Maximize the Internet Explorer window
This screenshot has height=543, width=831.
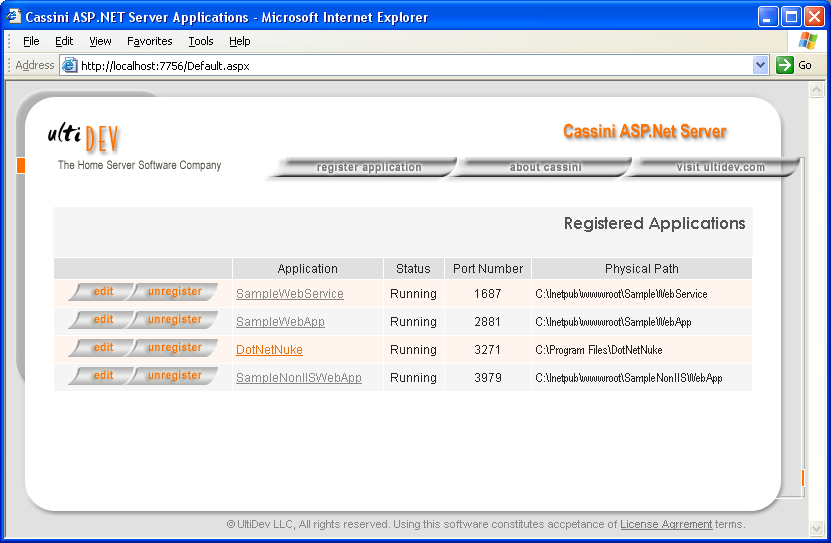(791, 17)
